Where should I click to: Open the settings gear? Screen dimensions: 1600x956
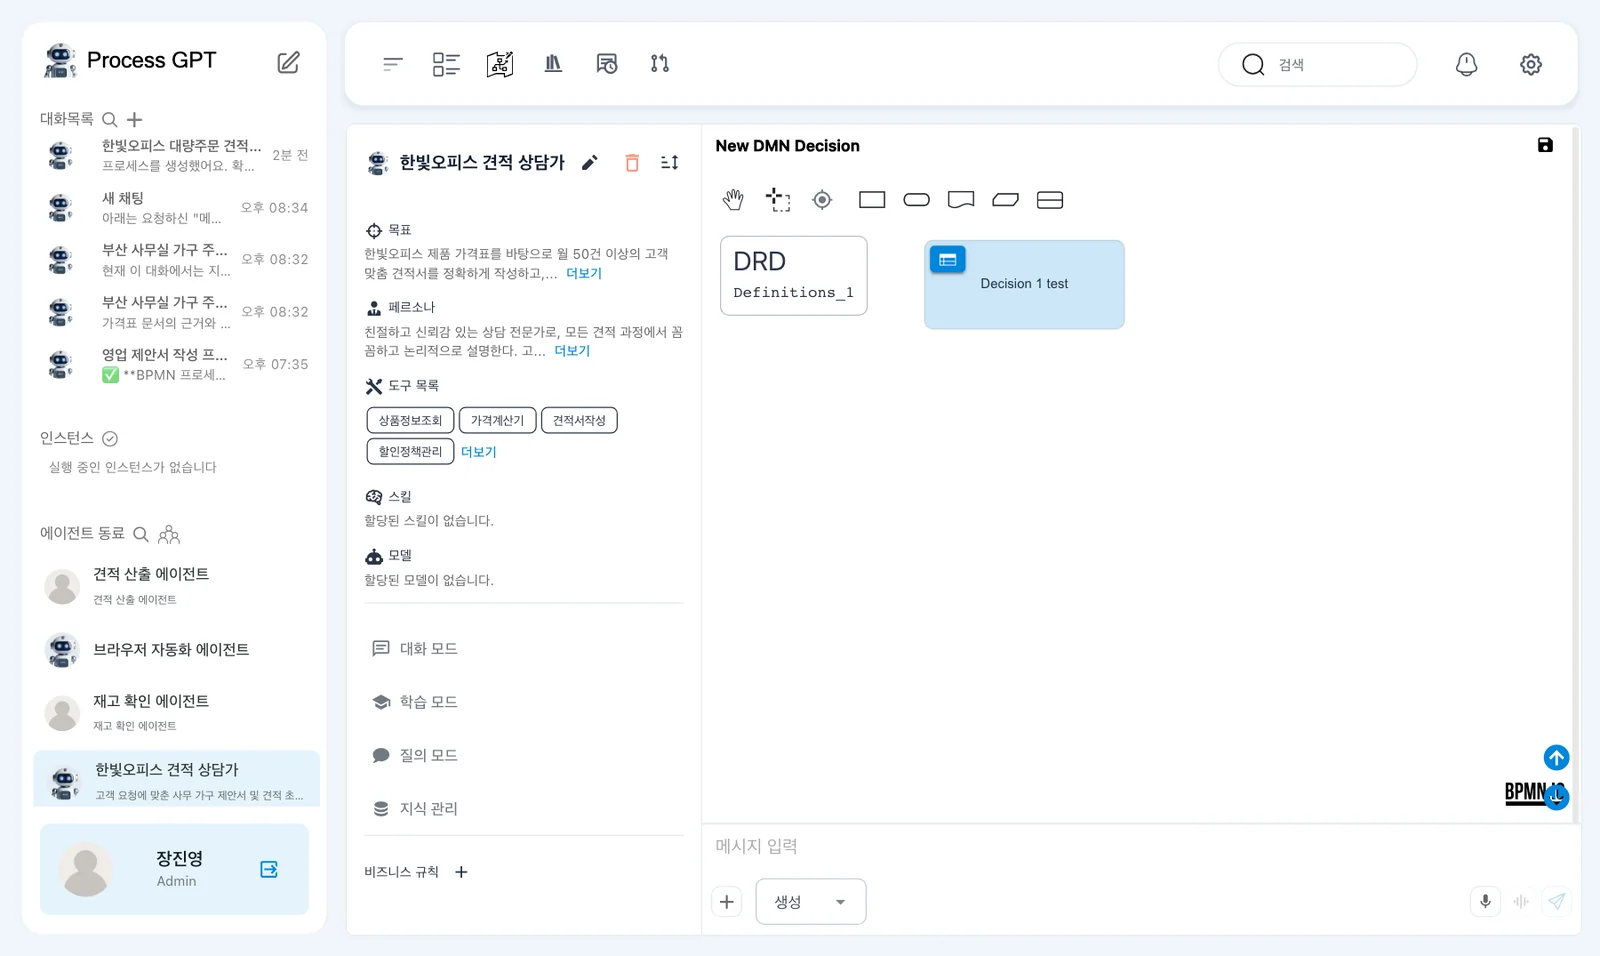click(x=1531, y=64)
